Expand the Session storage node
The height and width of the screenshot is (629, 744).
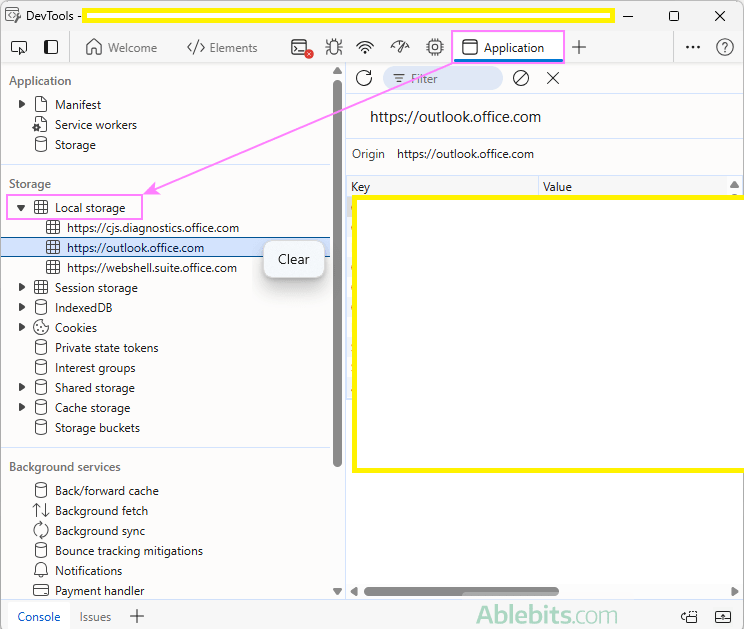click(x=21, y=287)
